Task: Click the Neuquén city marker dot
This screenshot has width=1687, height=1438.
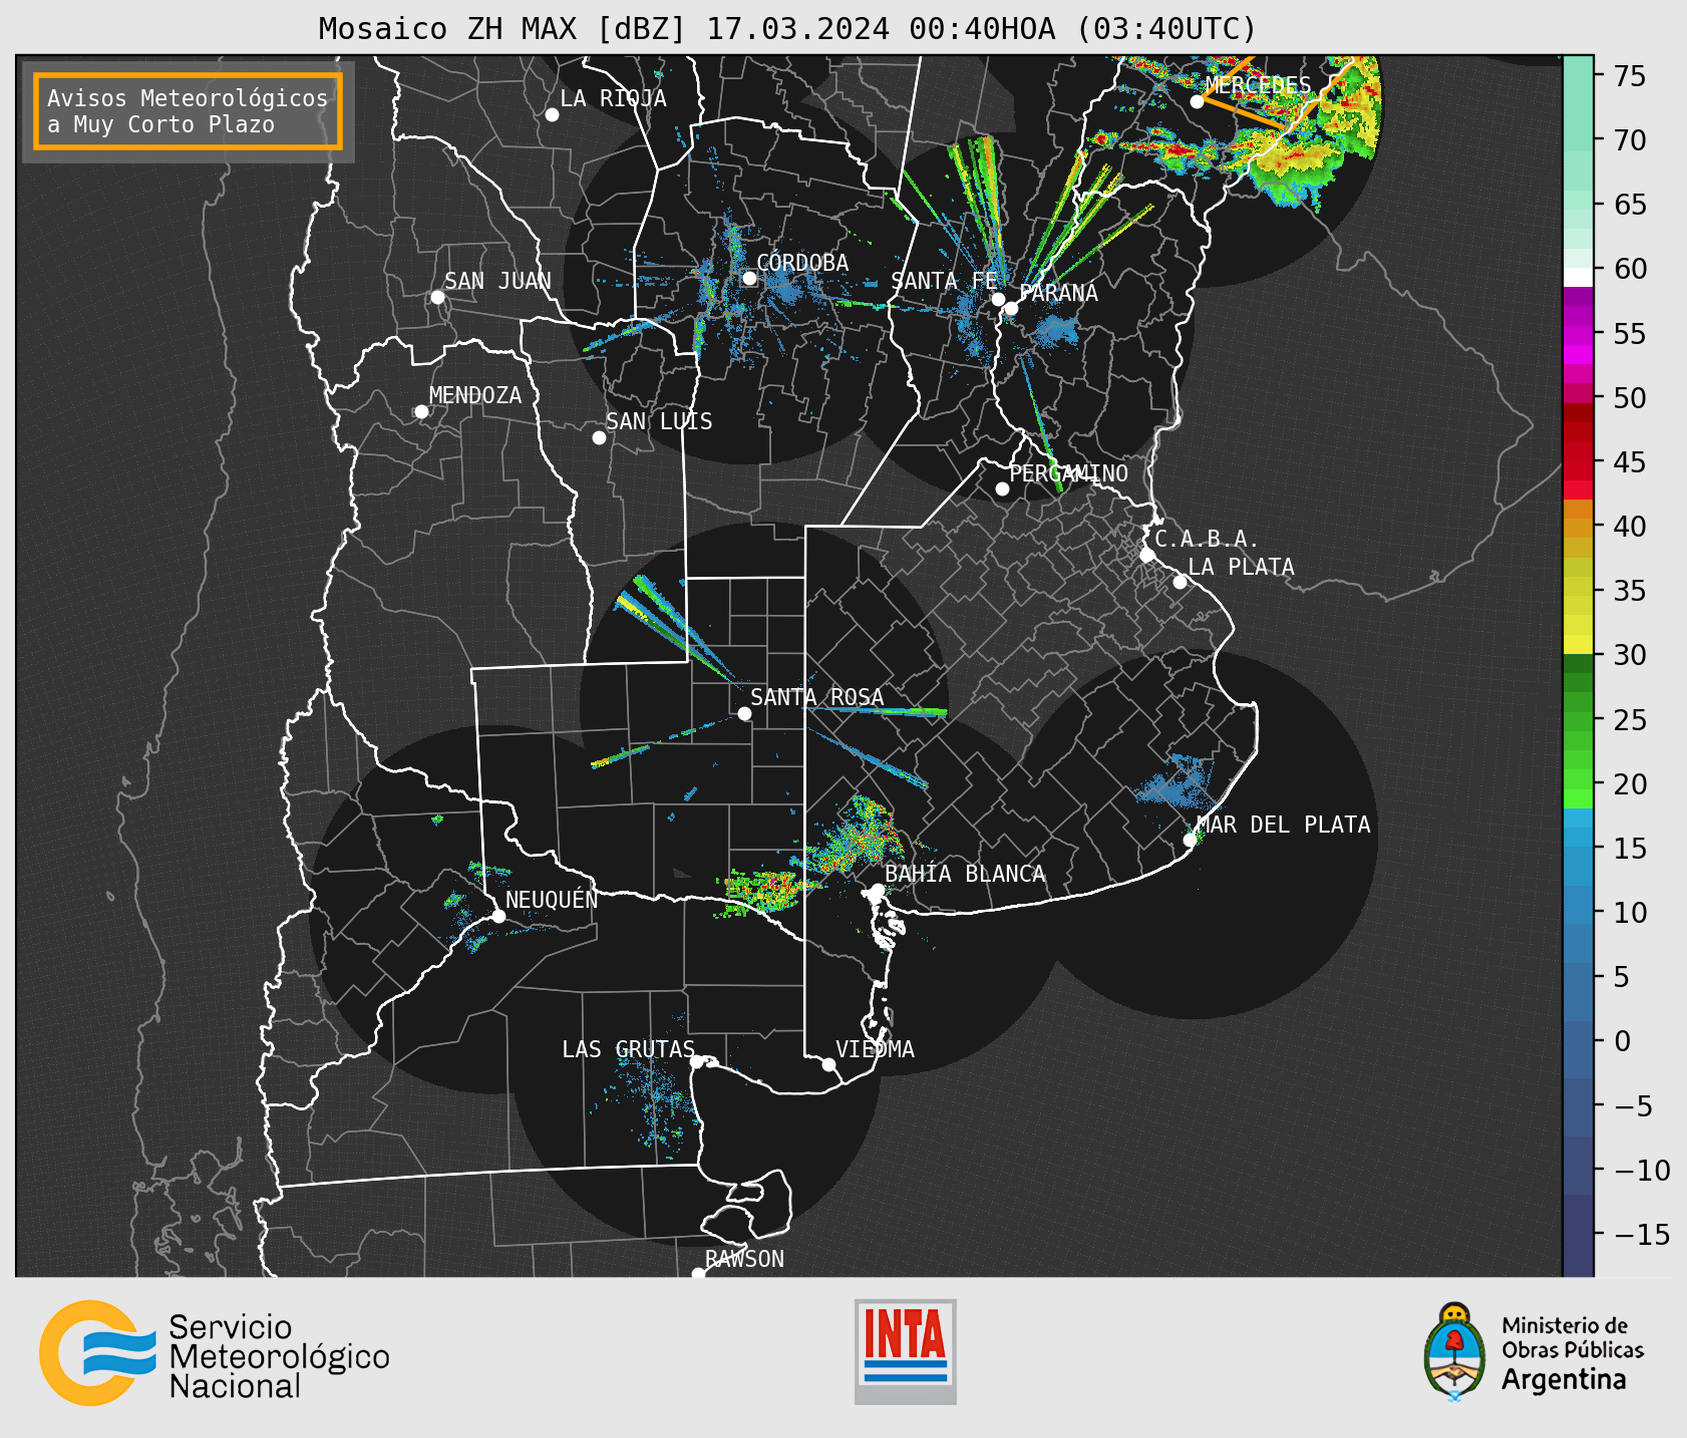Action: (498, 916)
